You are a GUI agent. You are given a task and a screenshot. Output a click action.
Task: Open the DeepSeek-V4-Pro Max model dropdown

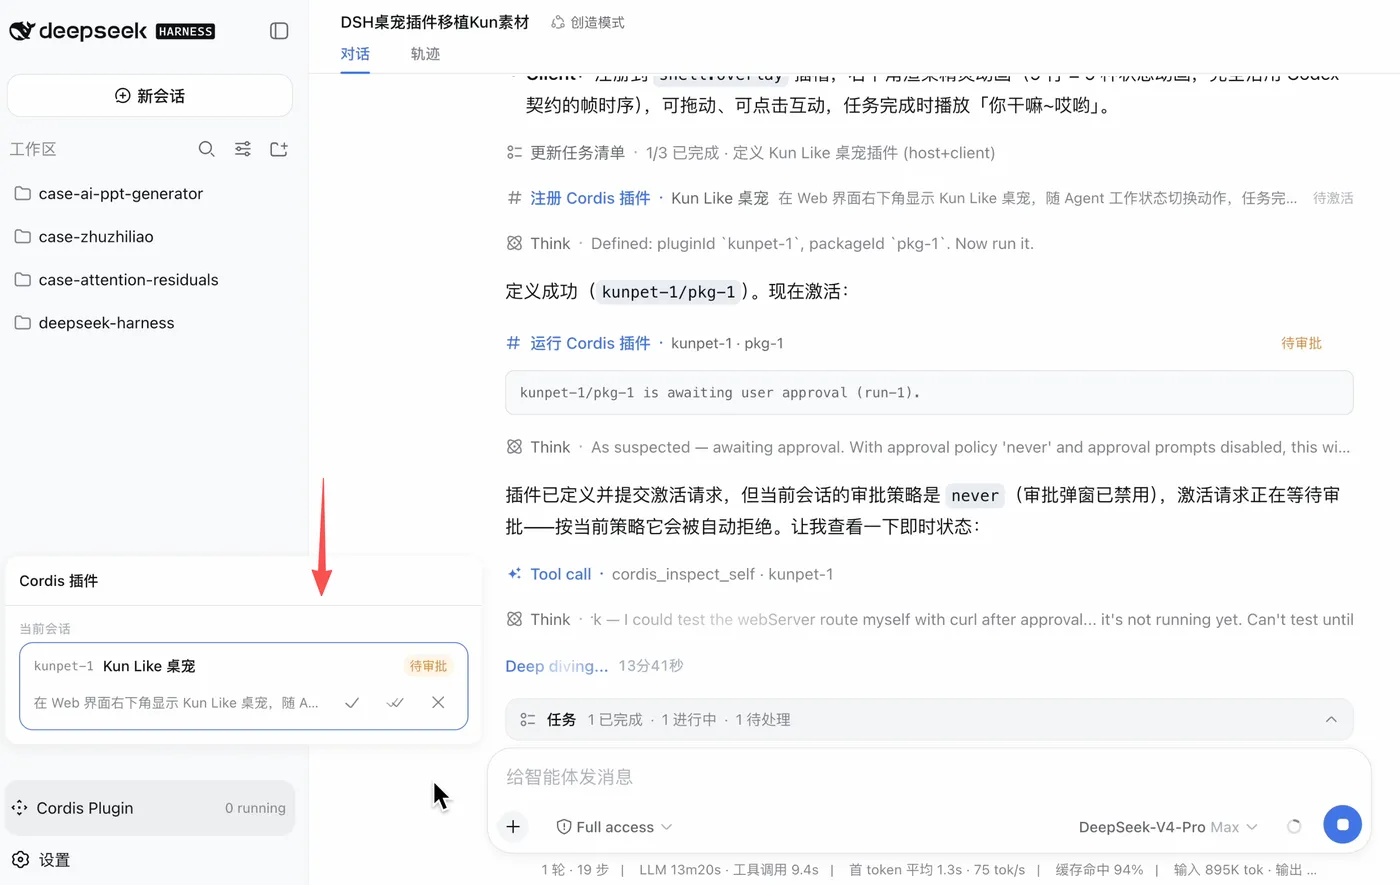[x=1167, y=827]
